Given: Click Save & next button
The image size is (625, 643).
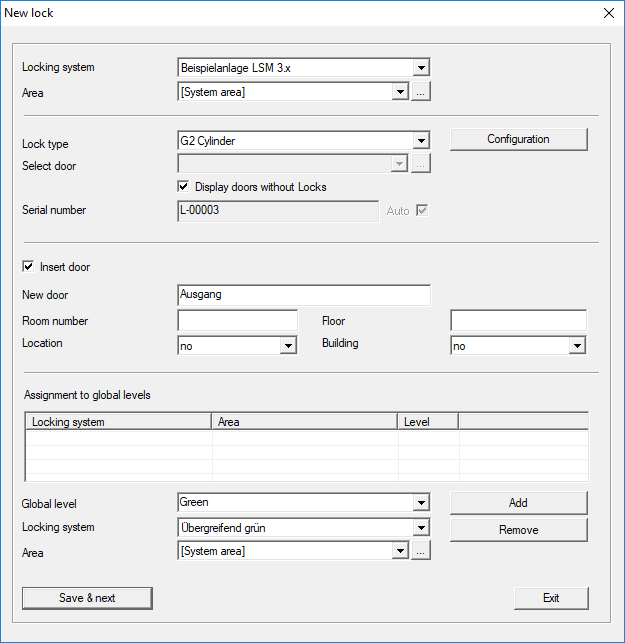Looking at the screenshot, I should click(x=87, y=598).
